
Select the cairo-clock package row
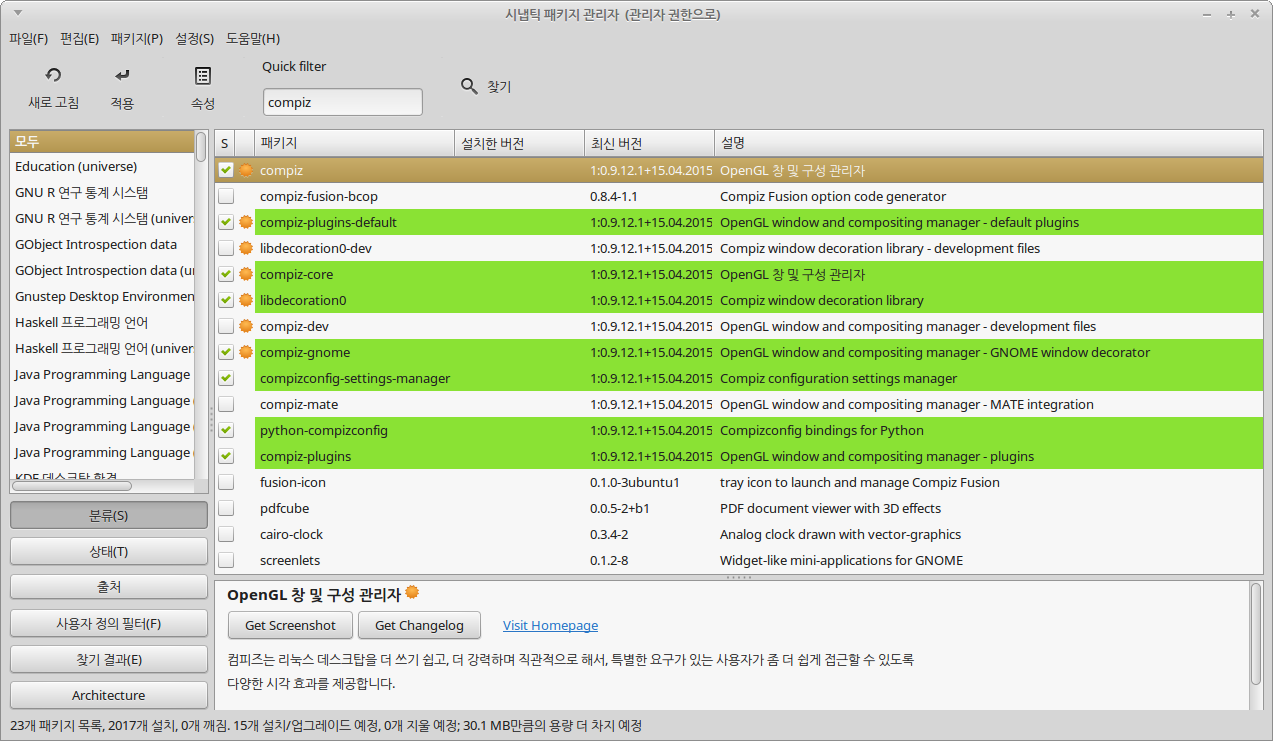[x=738, y=534]
